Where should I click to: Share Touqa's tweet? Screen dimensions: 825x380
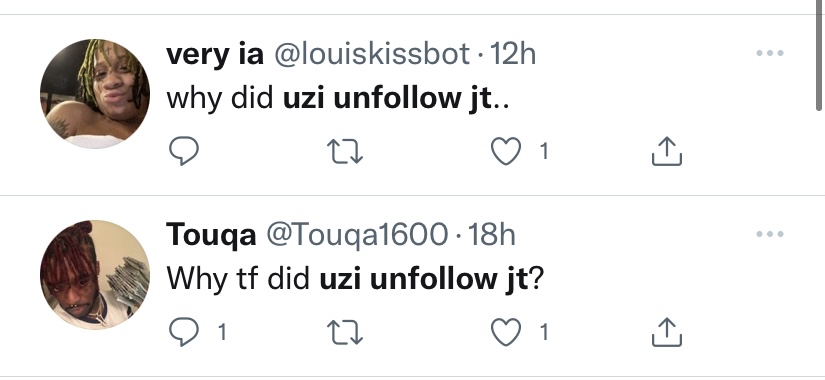667,332
